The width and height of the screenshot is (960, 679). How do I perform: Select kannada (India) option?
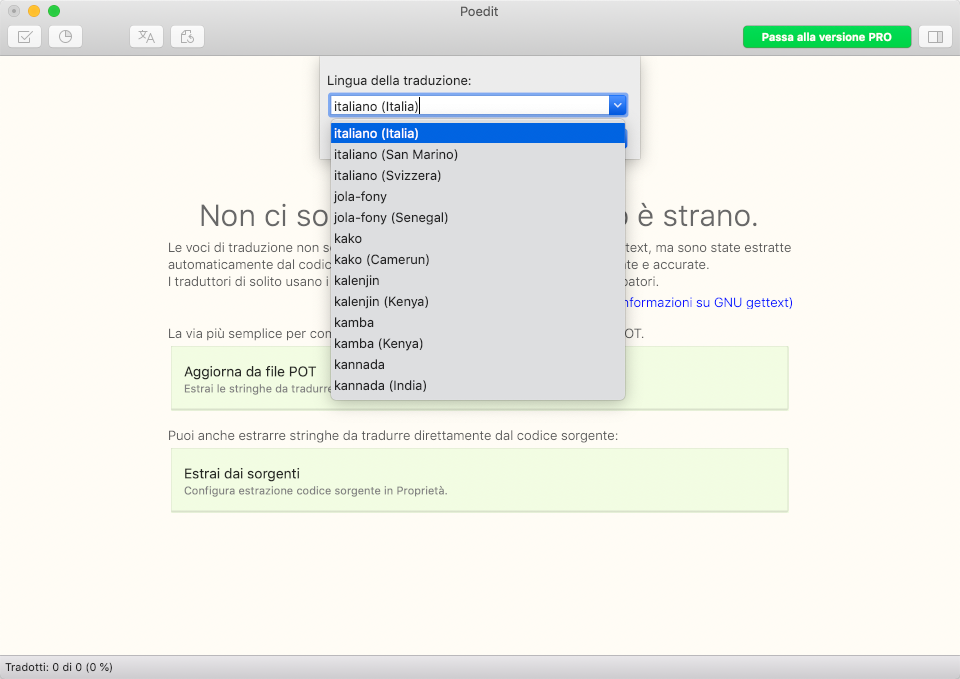coord(478,386)
